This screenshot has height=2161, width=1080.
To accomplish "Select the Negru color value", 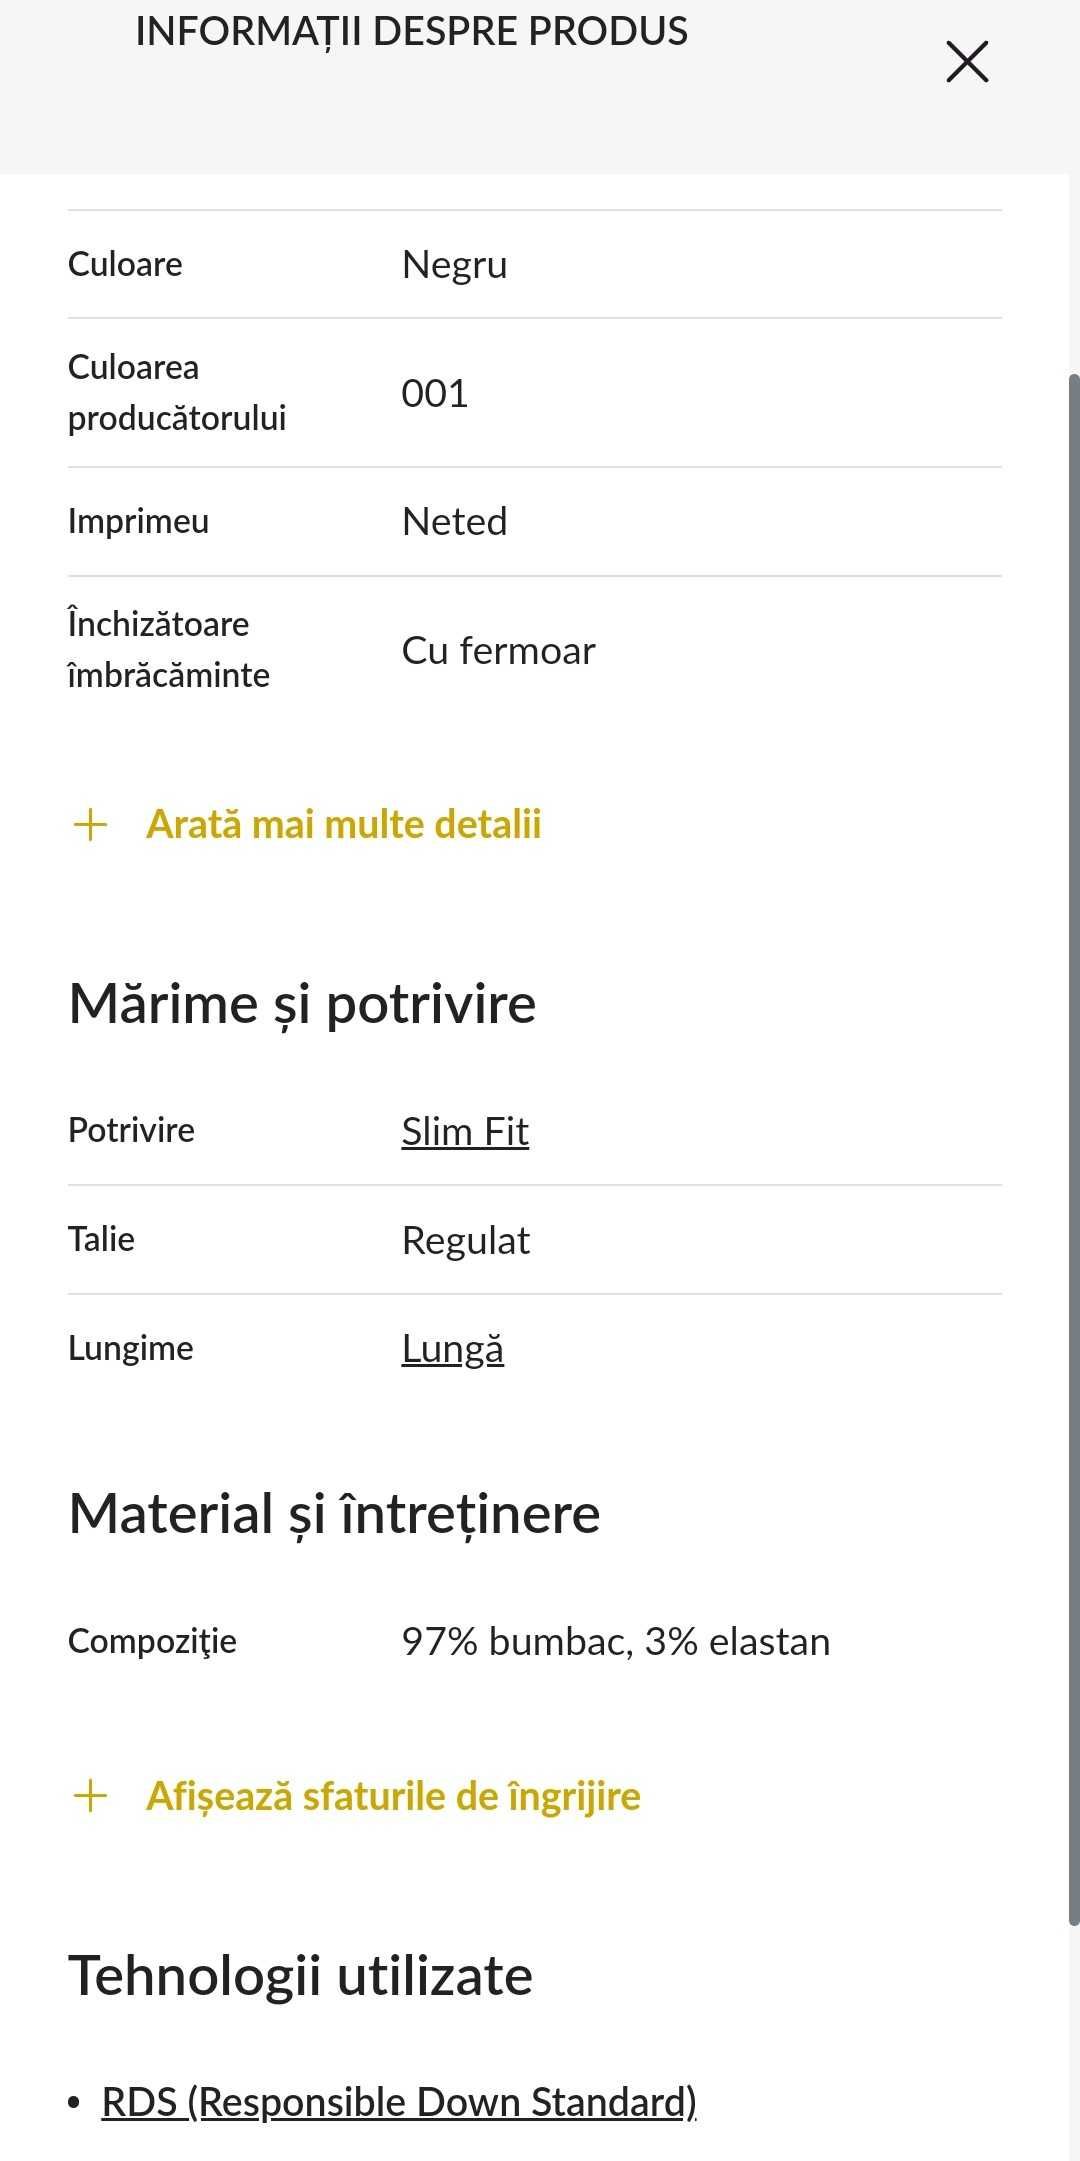I will [x=454, y=265].
